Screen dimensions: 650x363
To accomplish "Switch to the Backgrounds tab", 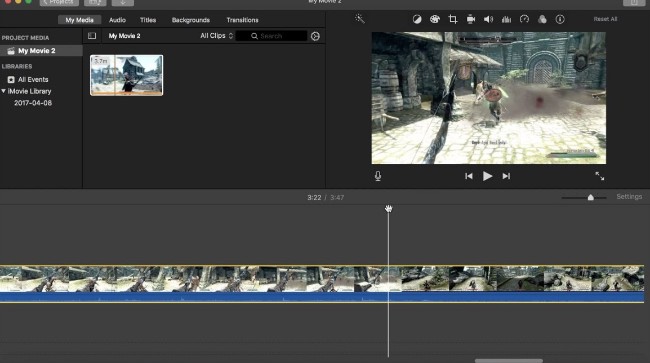I will point(191,20).
